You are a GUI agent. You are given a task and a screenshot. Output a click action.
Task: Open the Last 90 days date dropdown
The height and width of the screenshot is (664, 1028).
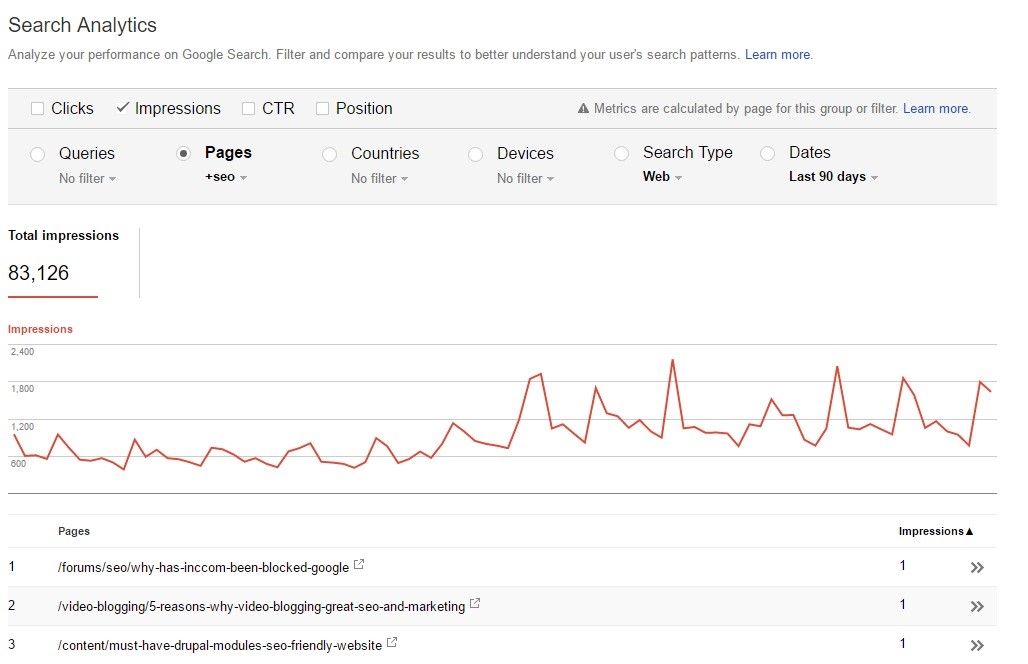click(x=833, y=177)
